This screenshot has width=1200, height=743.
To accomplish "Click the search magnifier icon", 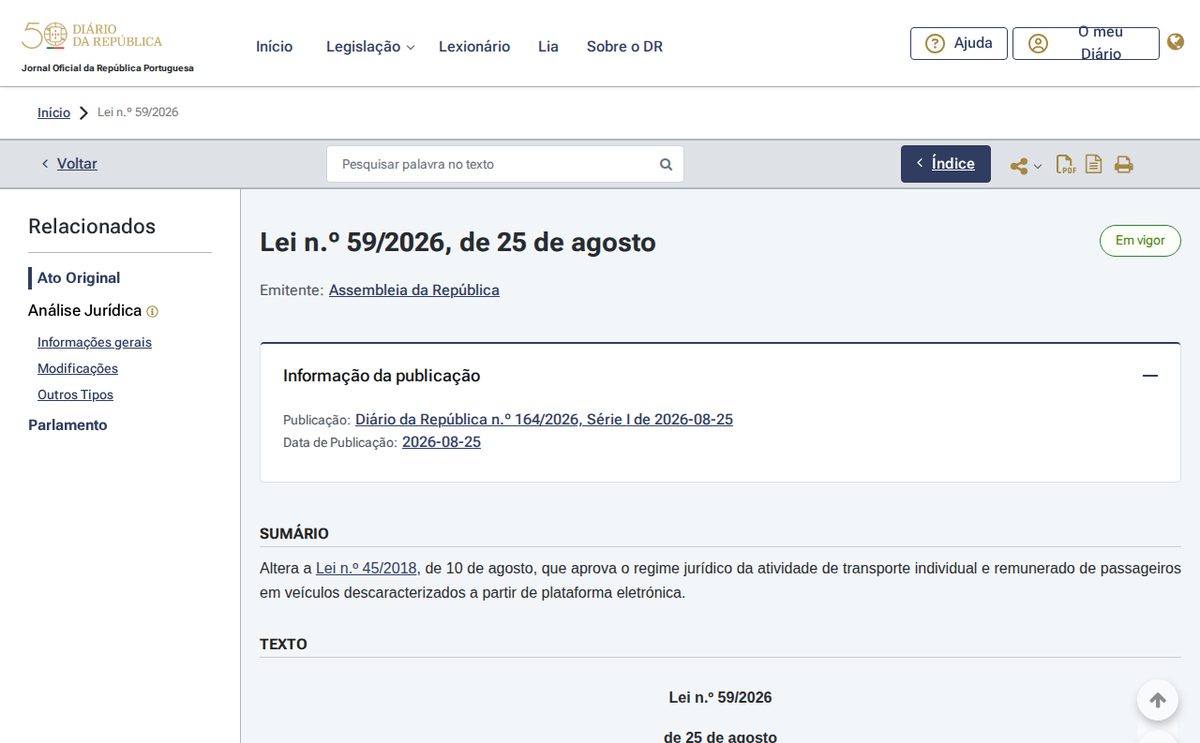I will click(666, 165).
